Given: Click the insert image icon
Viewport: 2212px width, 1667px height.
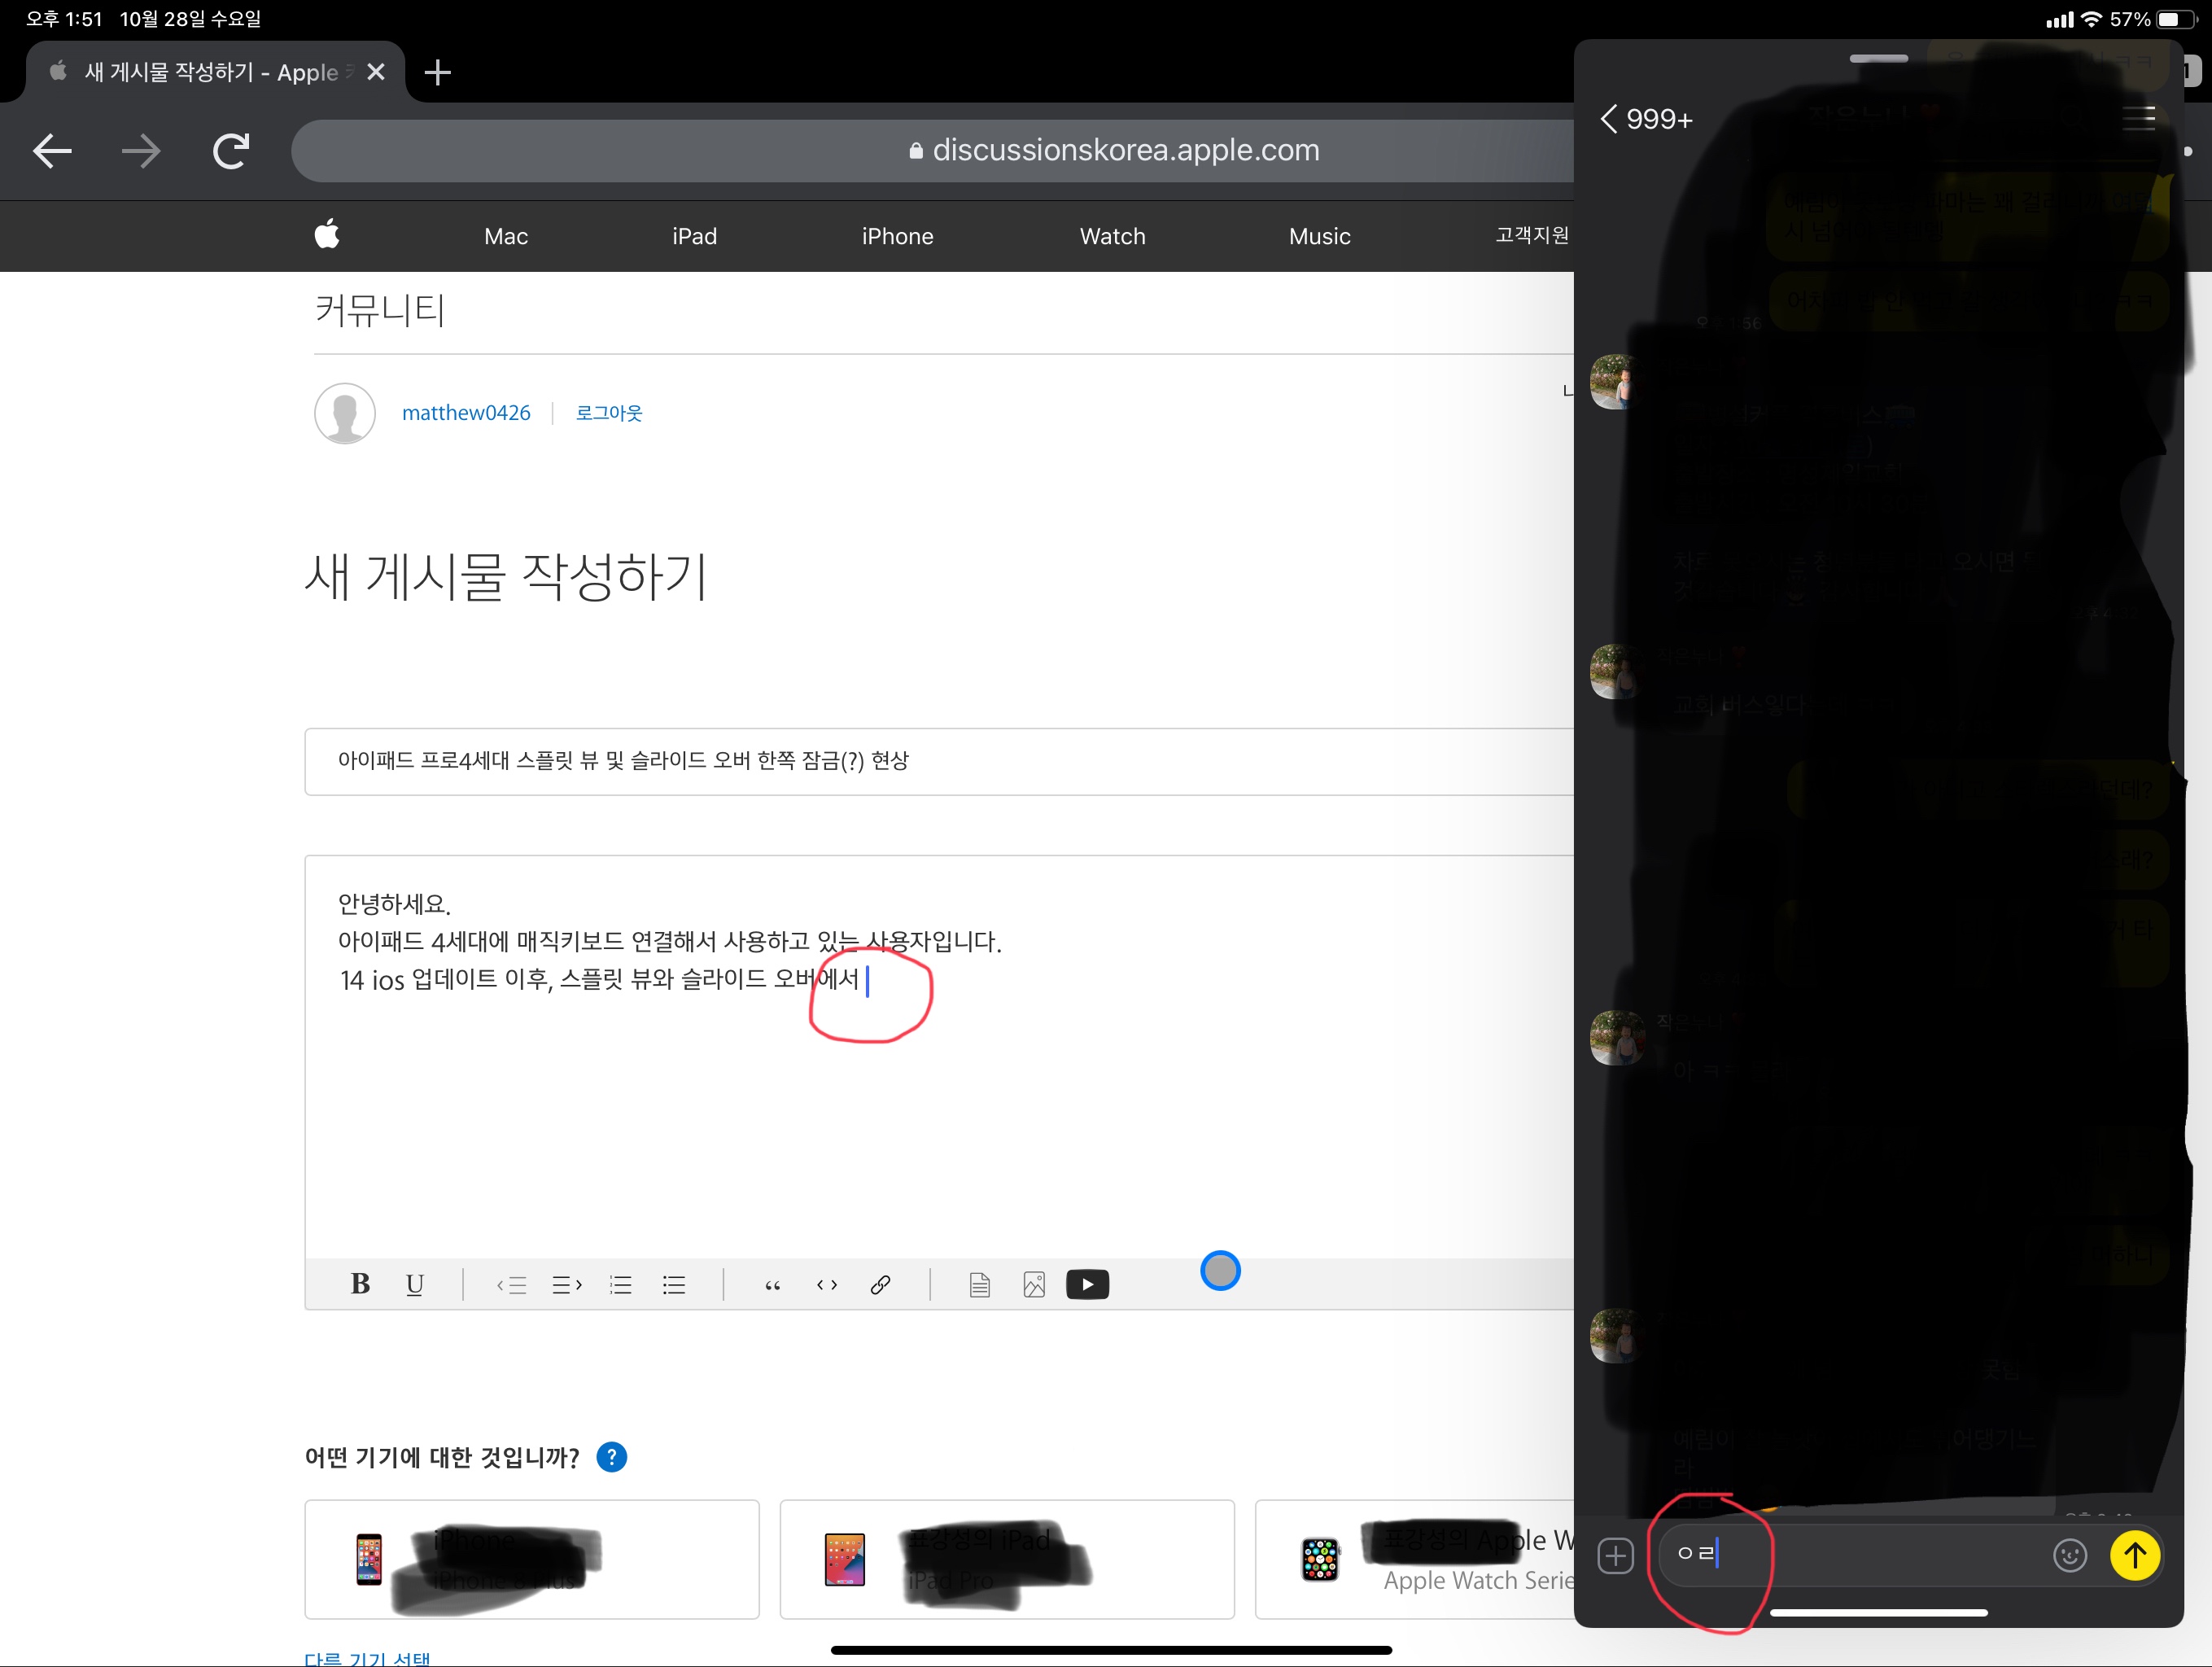Looking at the screenshot, I should pos(1034,1284).
